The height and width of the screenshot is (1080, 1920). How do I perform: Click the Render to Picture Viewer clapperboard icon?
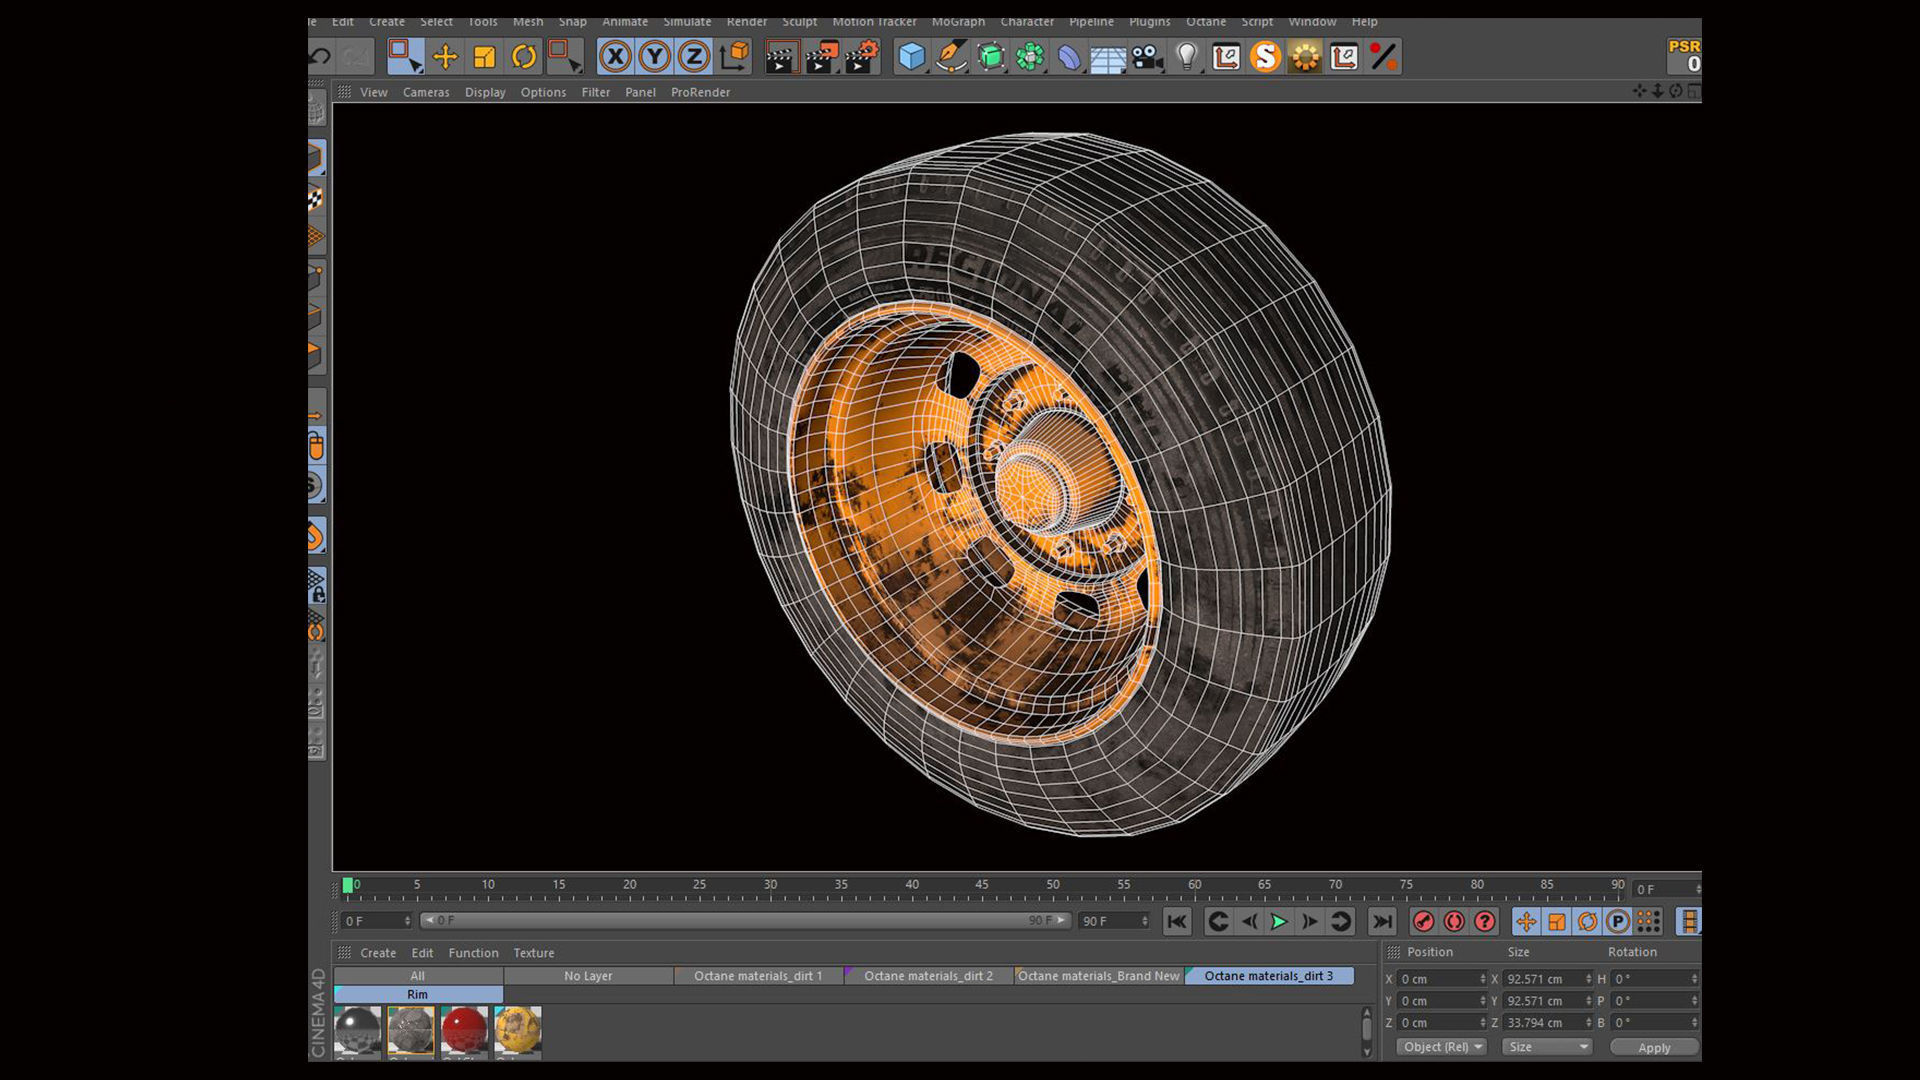pos(820,57)
